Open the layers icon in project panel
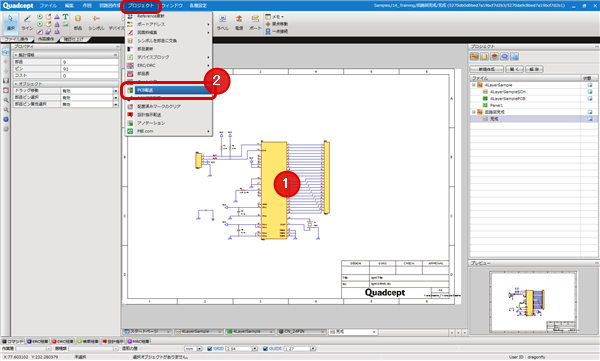600x361 pixels. pos(494,57)
